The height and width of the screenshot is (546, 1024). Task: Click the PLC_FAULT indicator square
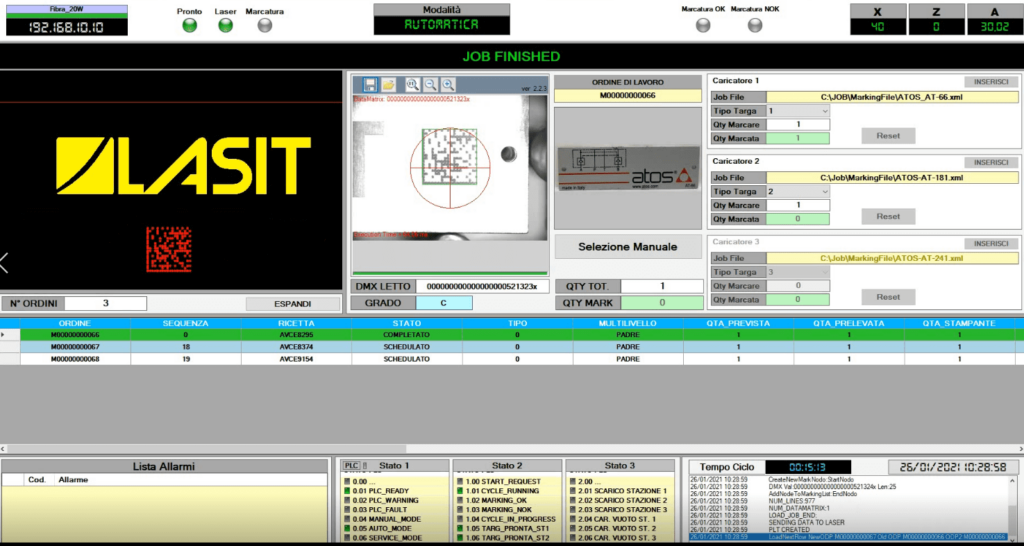[x=347, y=509]
